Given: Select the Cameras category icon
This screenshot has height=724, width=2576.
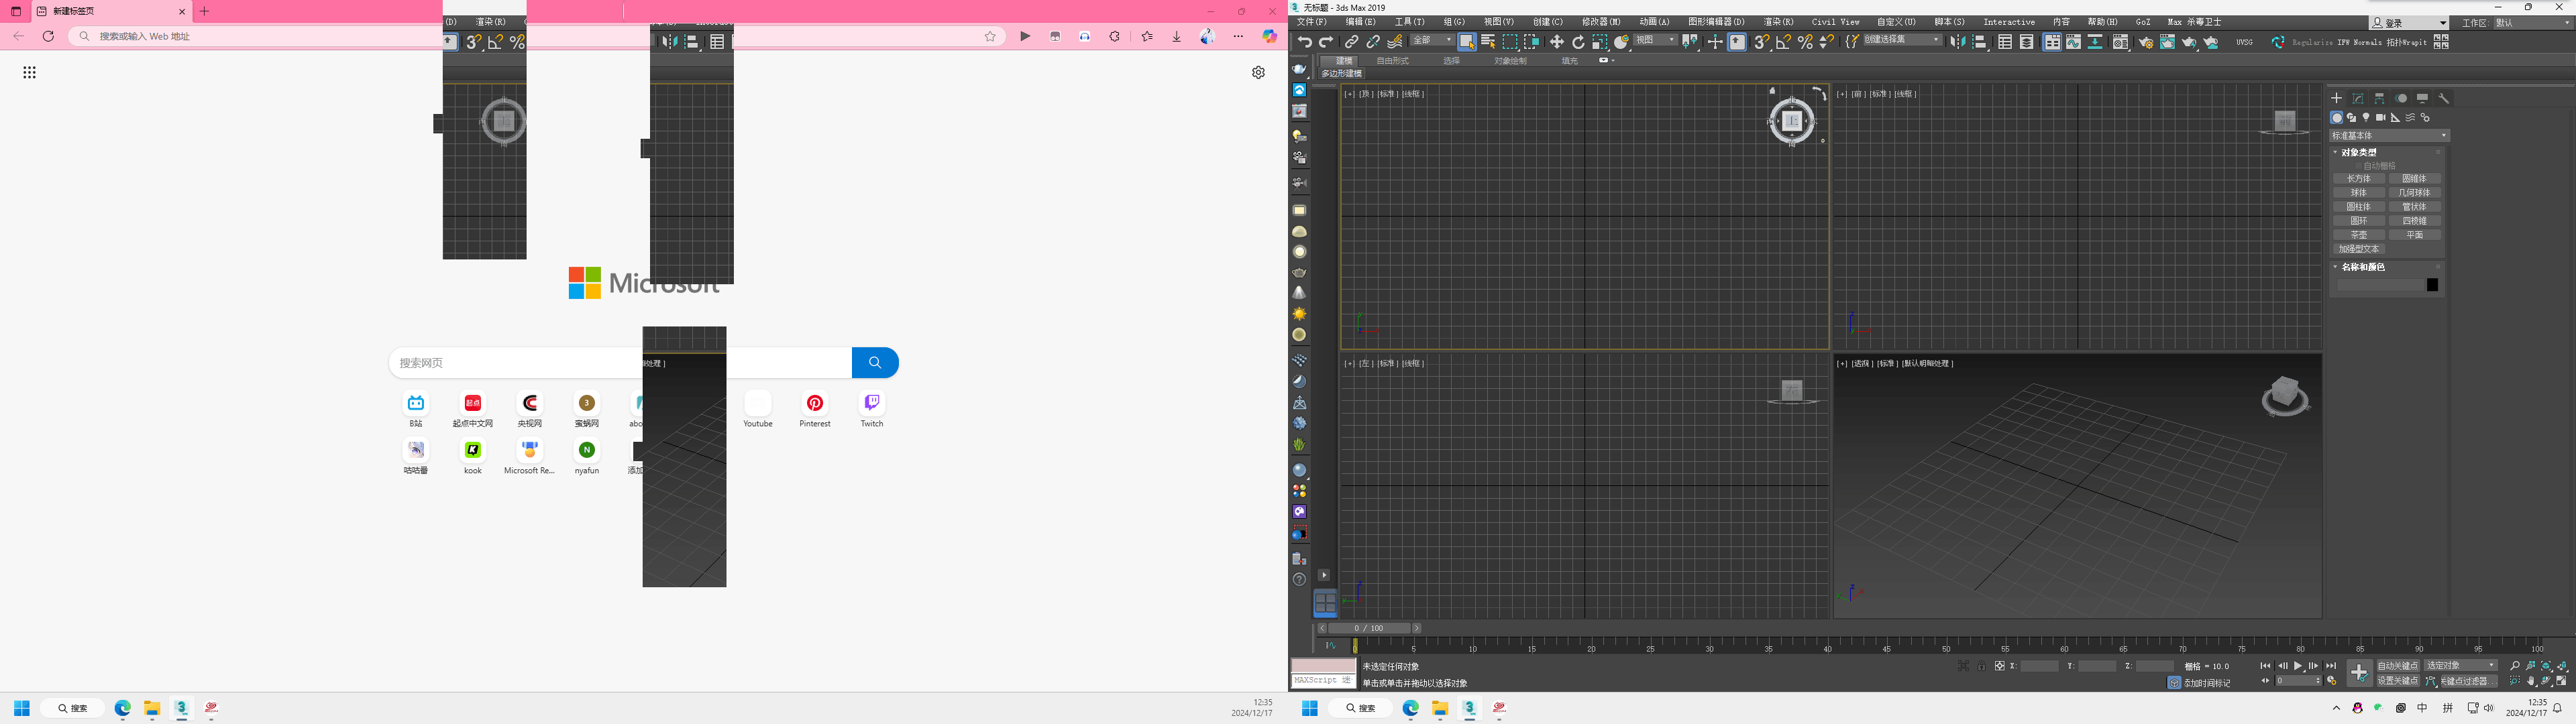Looking at the screenshot, I should [2381, 118].
